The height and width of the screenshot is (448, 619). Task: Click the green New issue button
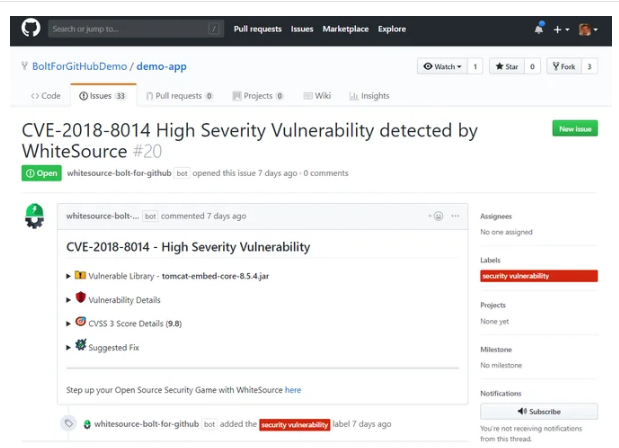pyautogui.click(x=575, y=129)
